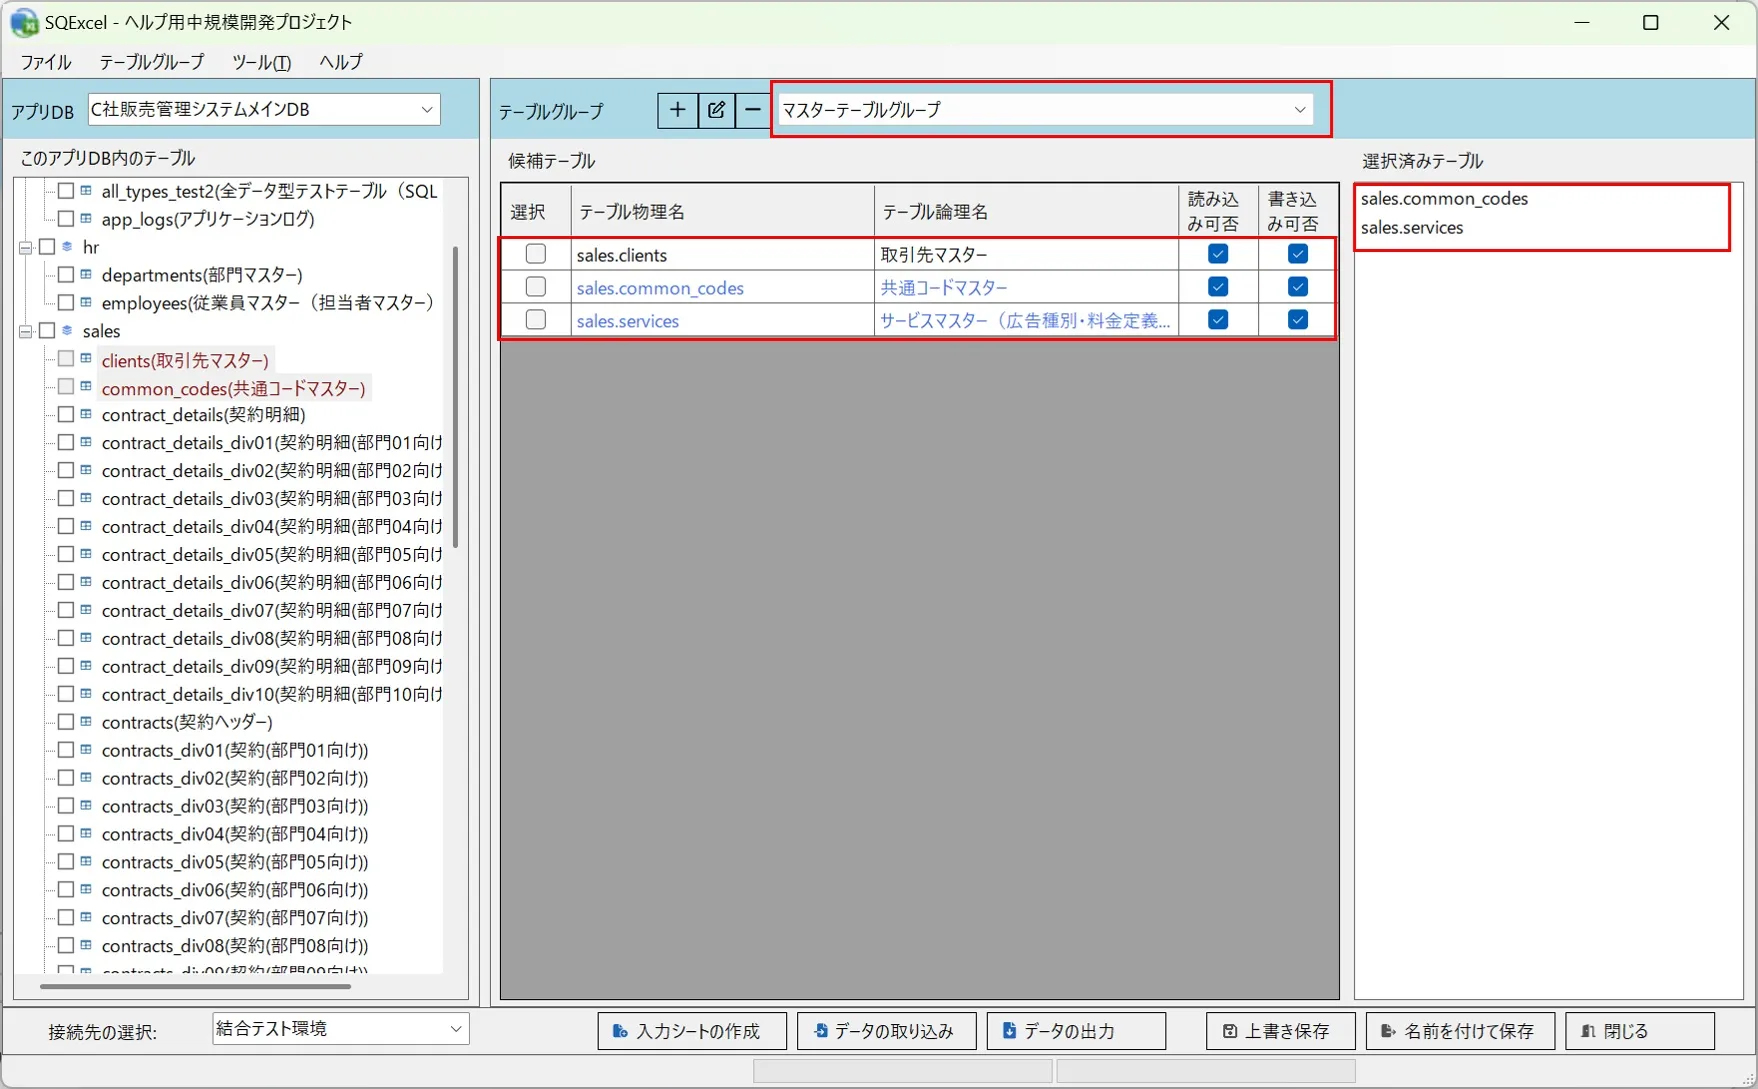Image resolution: width=1758 pixels, height=1089 pixels.
Task: Click the データの取り込み button
Action: coord(886,1031)
